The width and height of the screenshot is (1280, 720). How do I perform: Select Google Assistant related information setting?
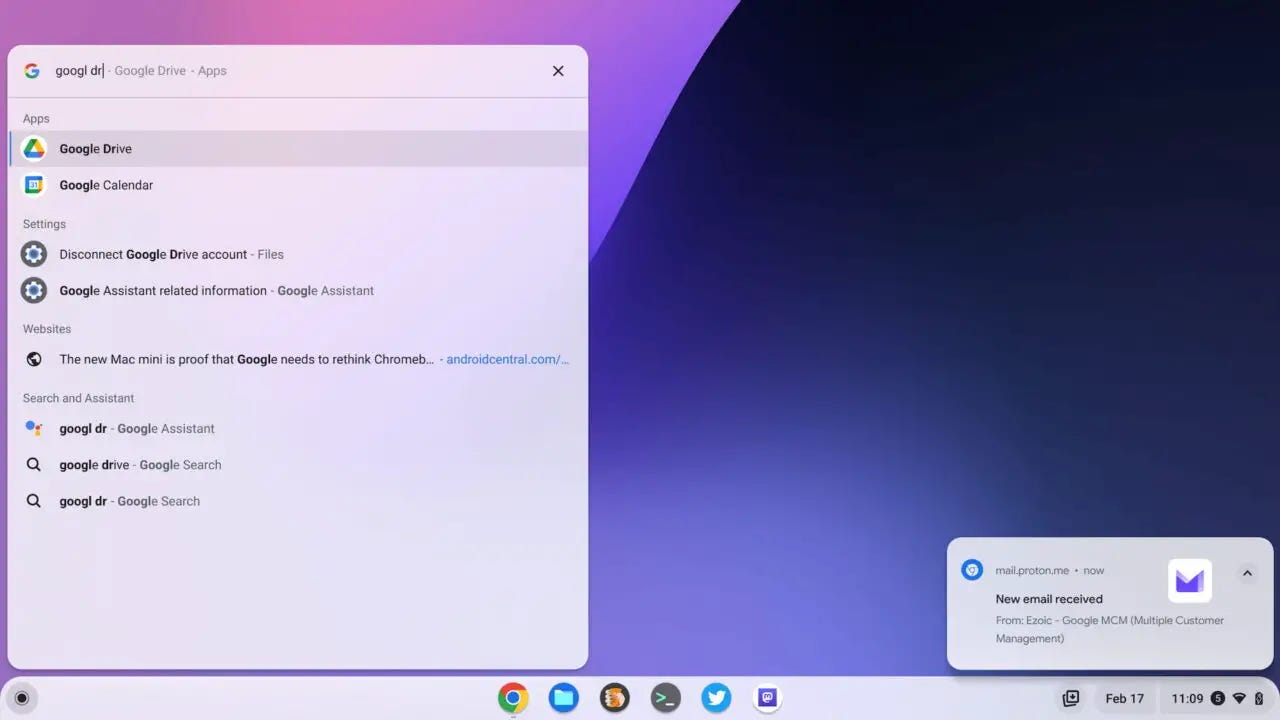coord(298,290)
